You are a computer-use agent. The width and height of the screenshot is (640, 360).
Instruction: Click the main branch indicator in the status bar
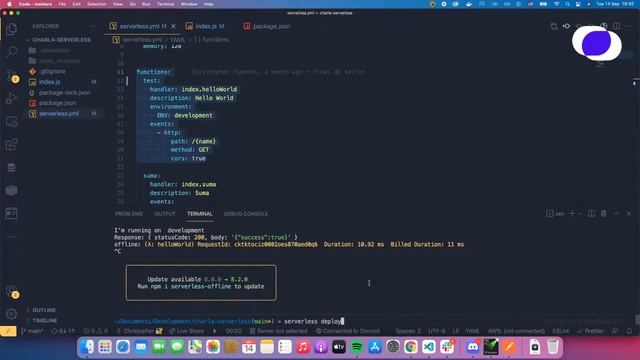(32, 331)
